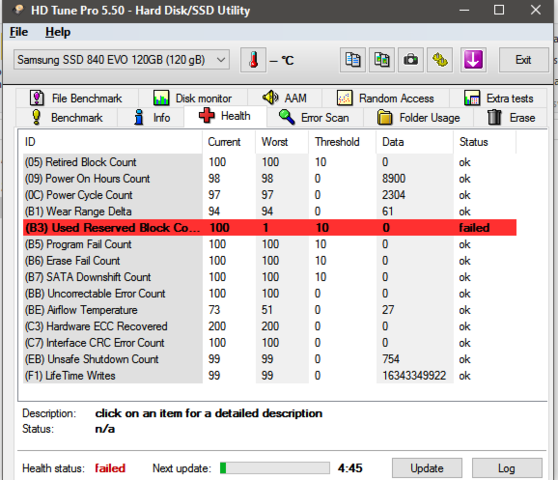Open the options gear icon

440,60
